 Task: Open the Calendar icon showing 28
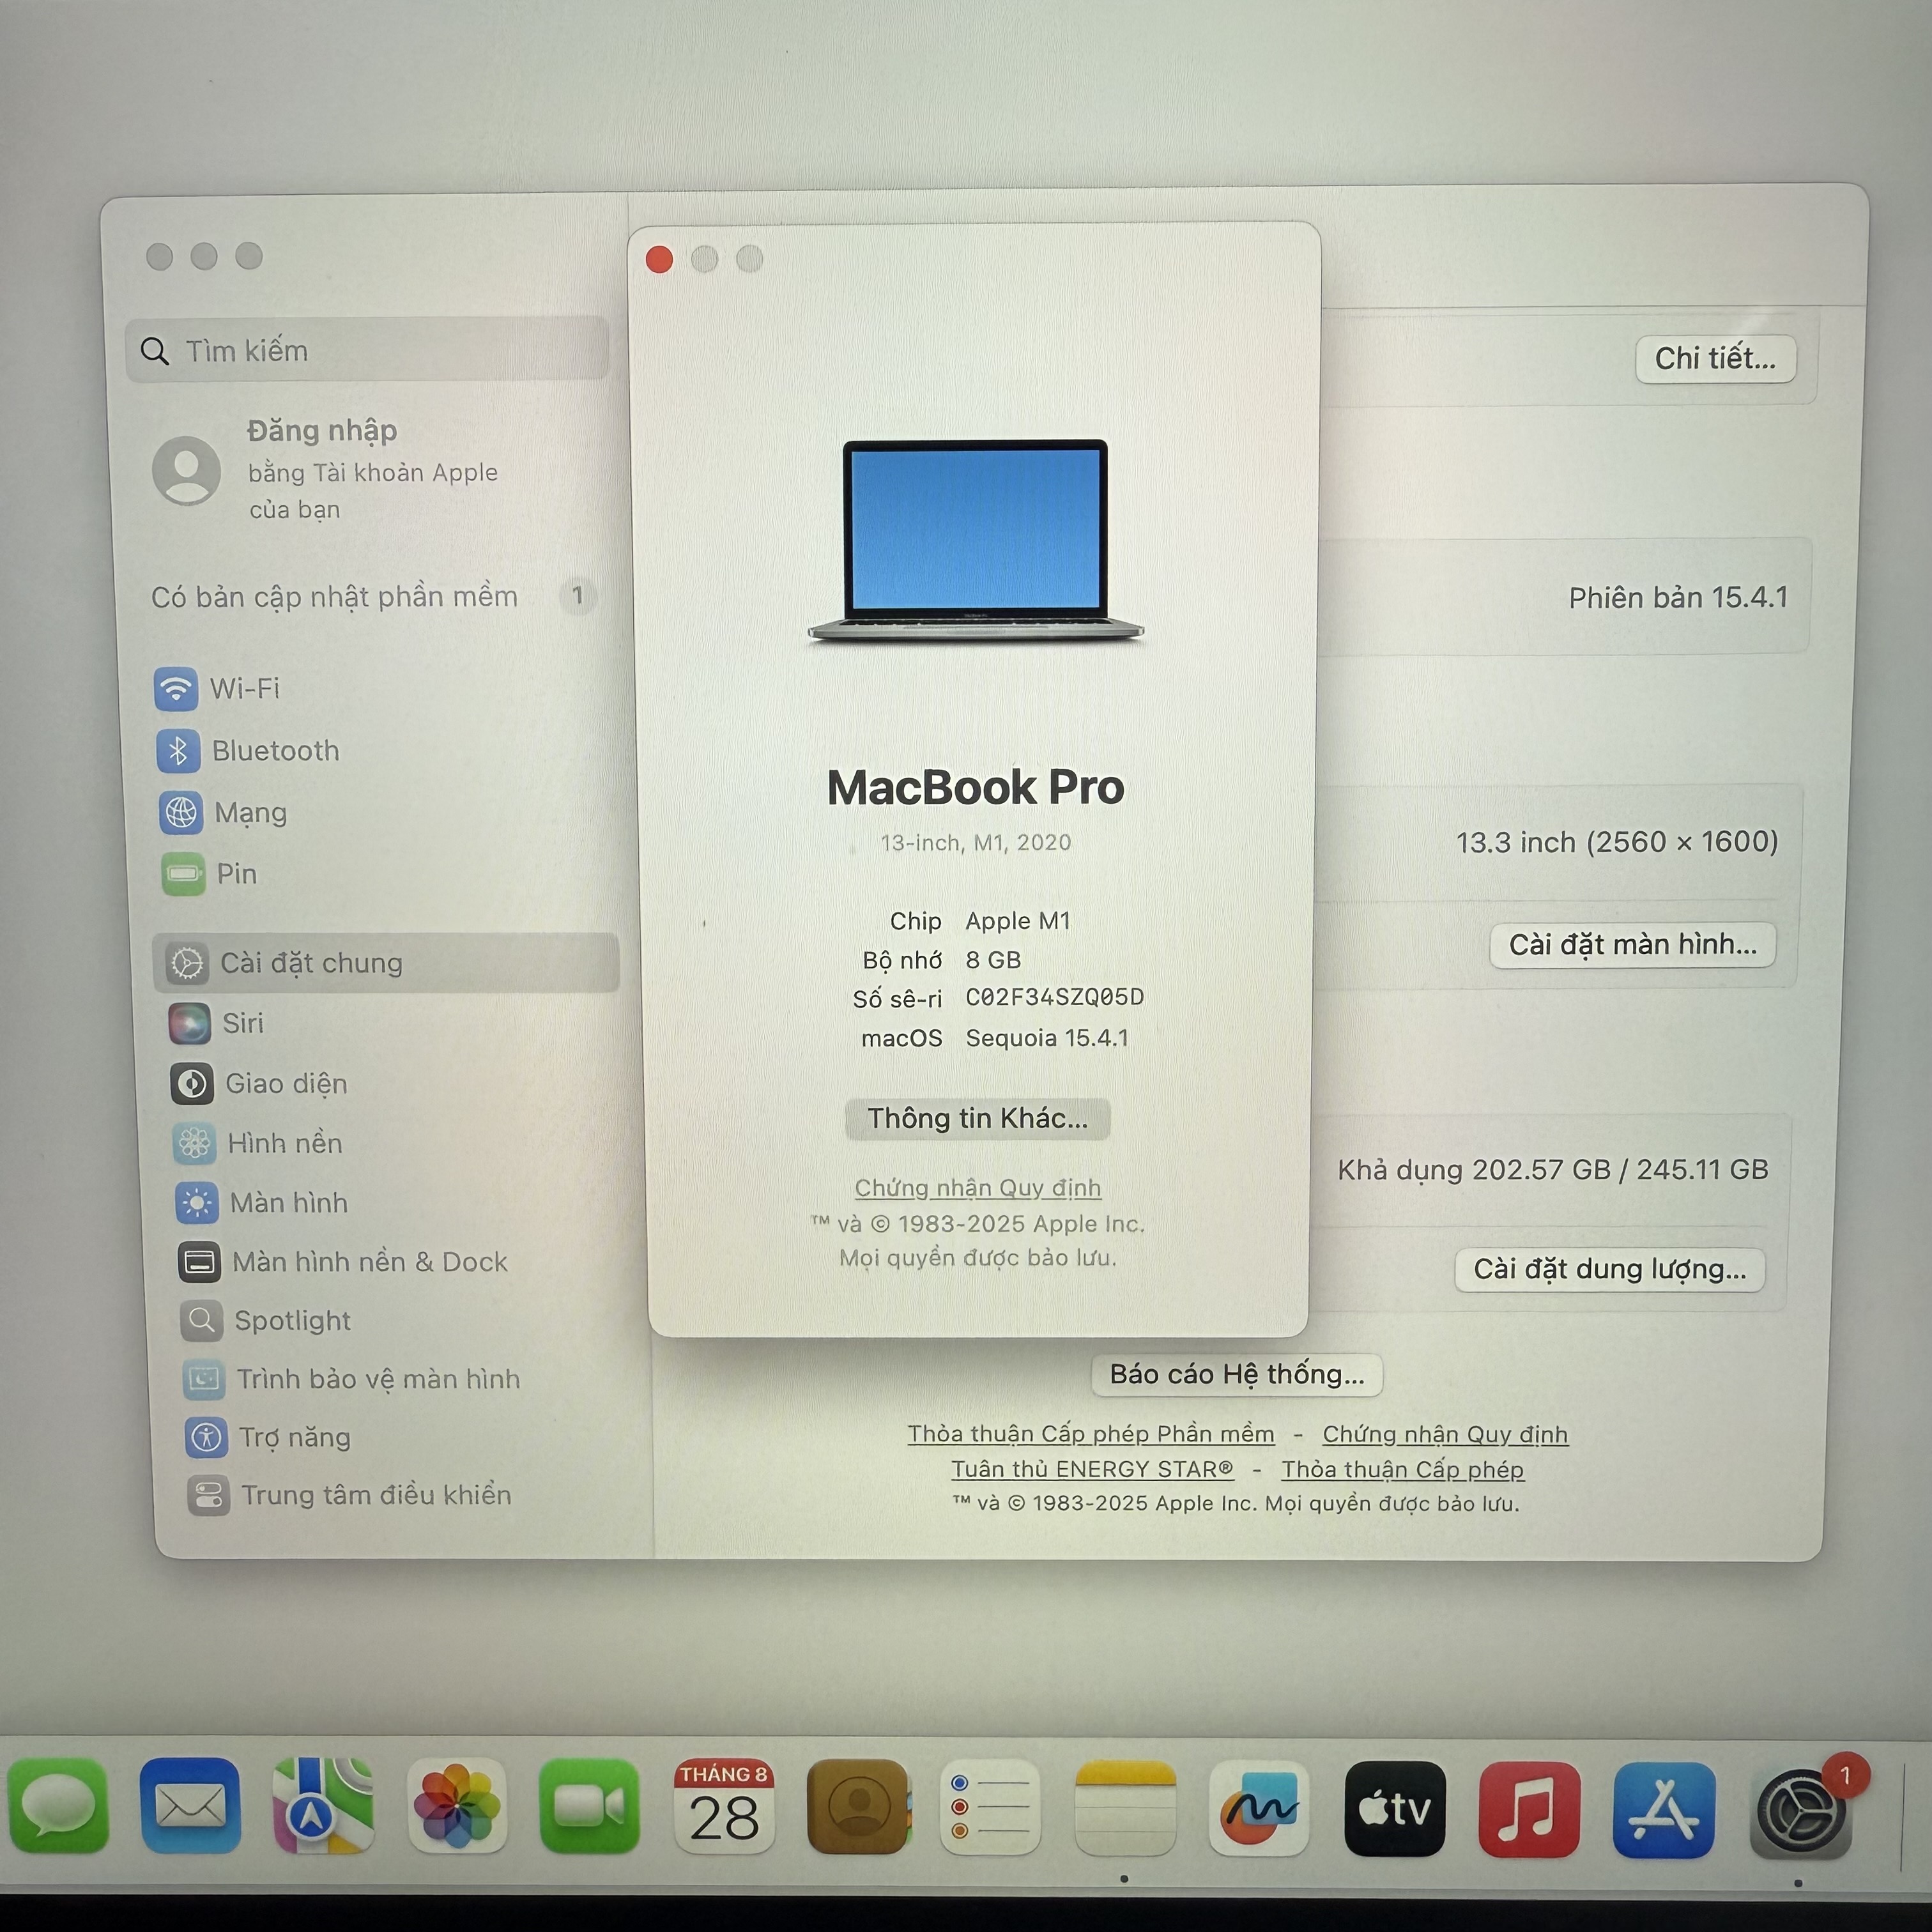[723, 1806]
